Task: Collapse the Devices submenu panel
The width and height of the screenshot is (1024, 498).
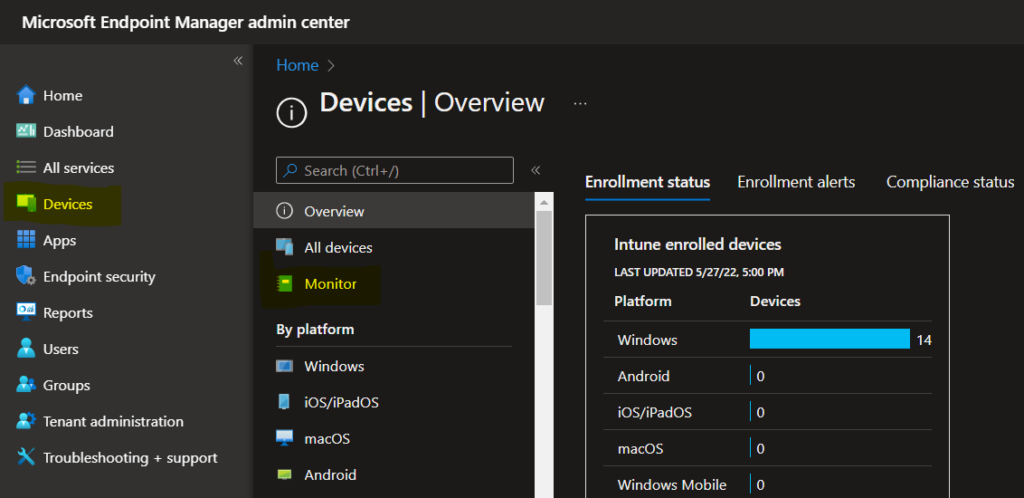Action: coord(536,170)
